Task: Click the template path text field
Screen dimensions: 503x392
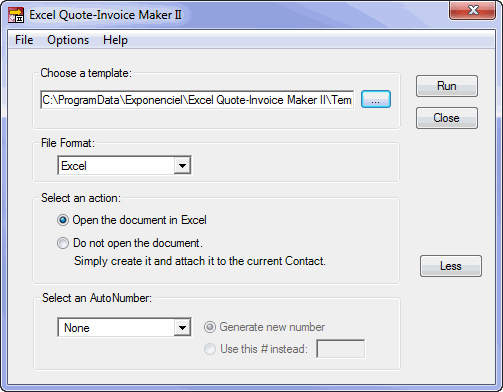Action: (197, 100)
